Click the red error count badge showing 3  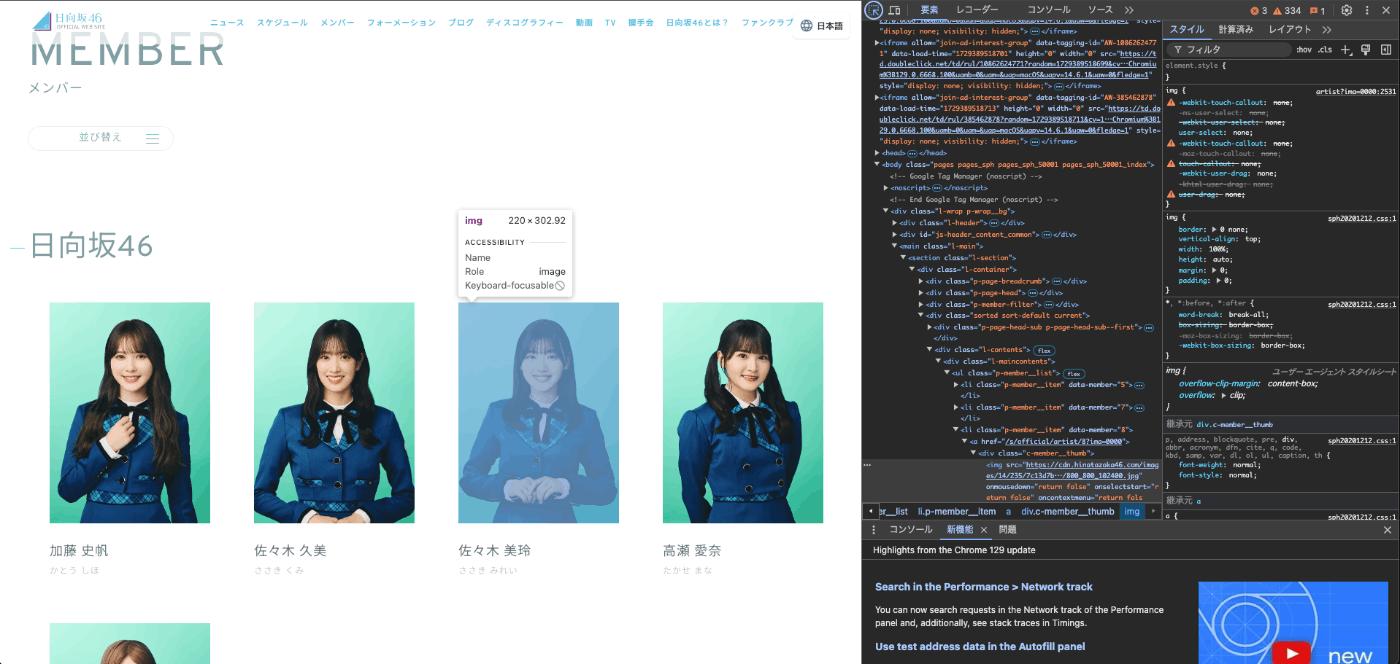[1259, 10]
